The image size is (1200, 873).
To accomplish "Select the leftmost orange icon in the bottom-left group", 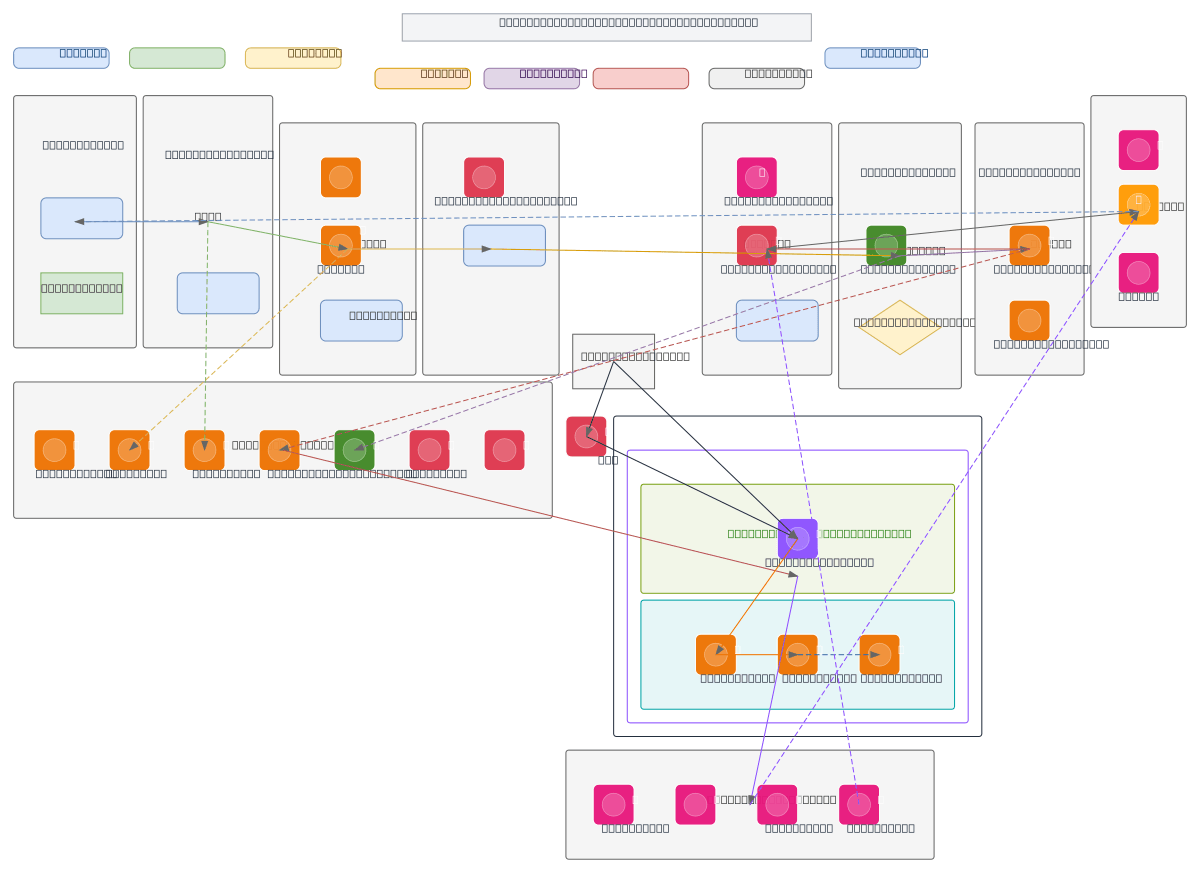I will tap(54, 450).
